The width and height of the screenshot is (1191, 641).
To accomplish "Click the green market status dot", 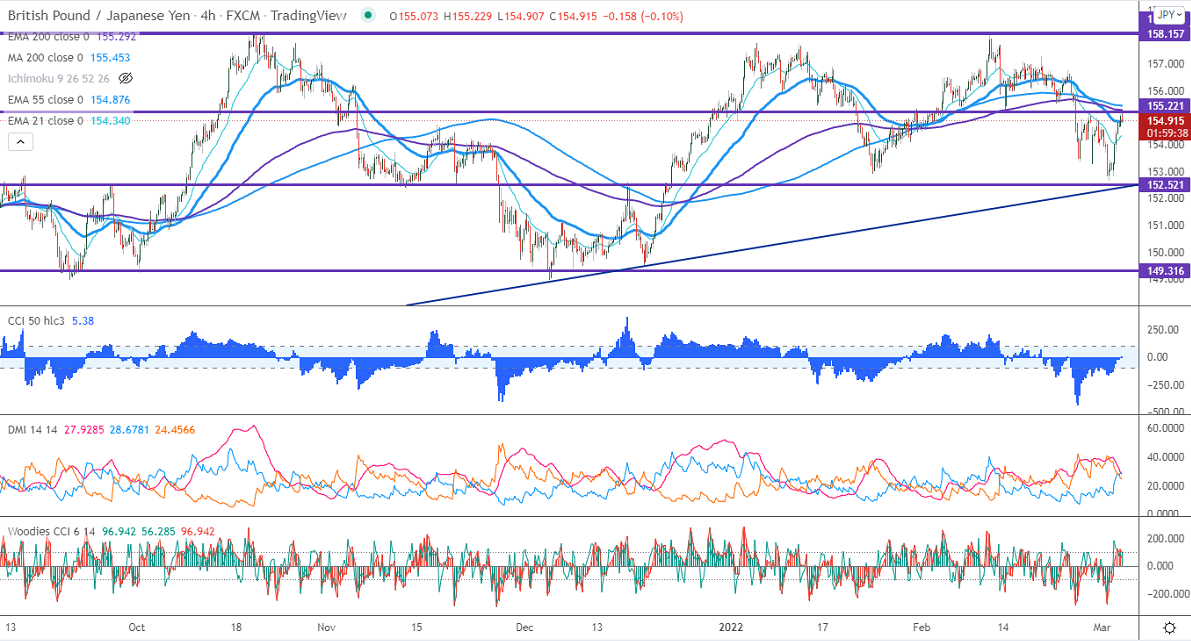I will click(x=368, y=15).
